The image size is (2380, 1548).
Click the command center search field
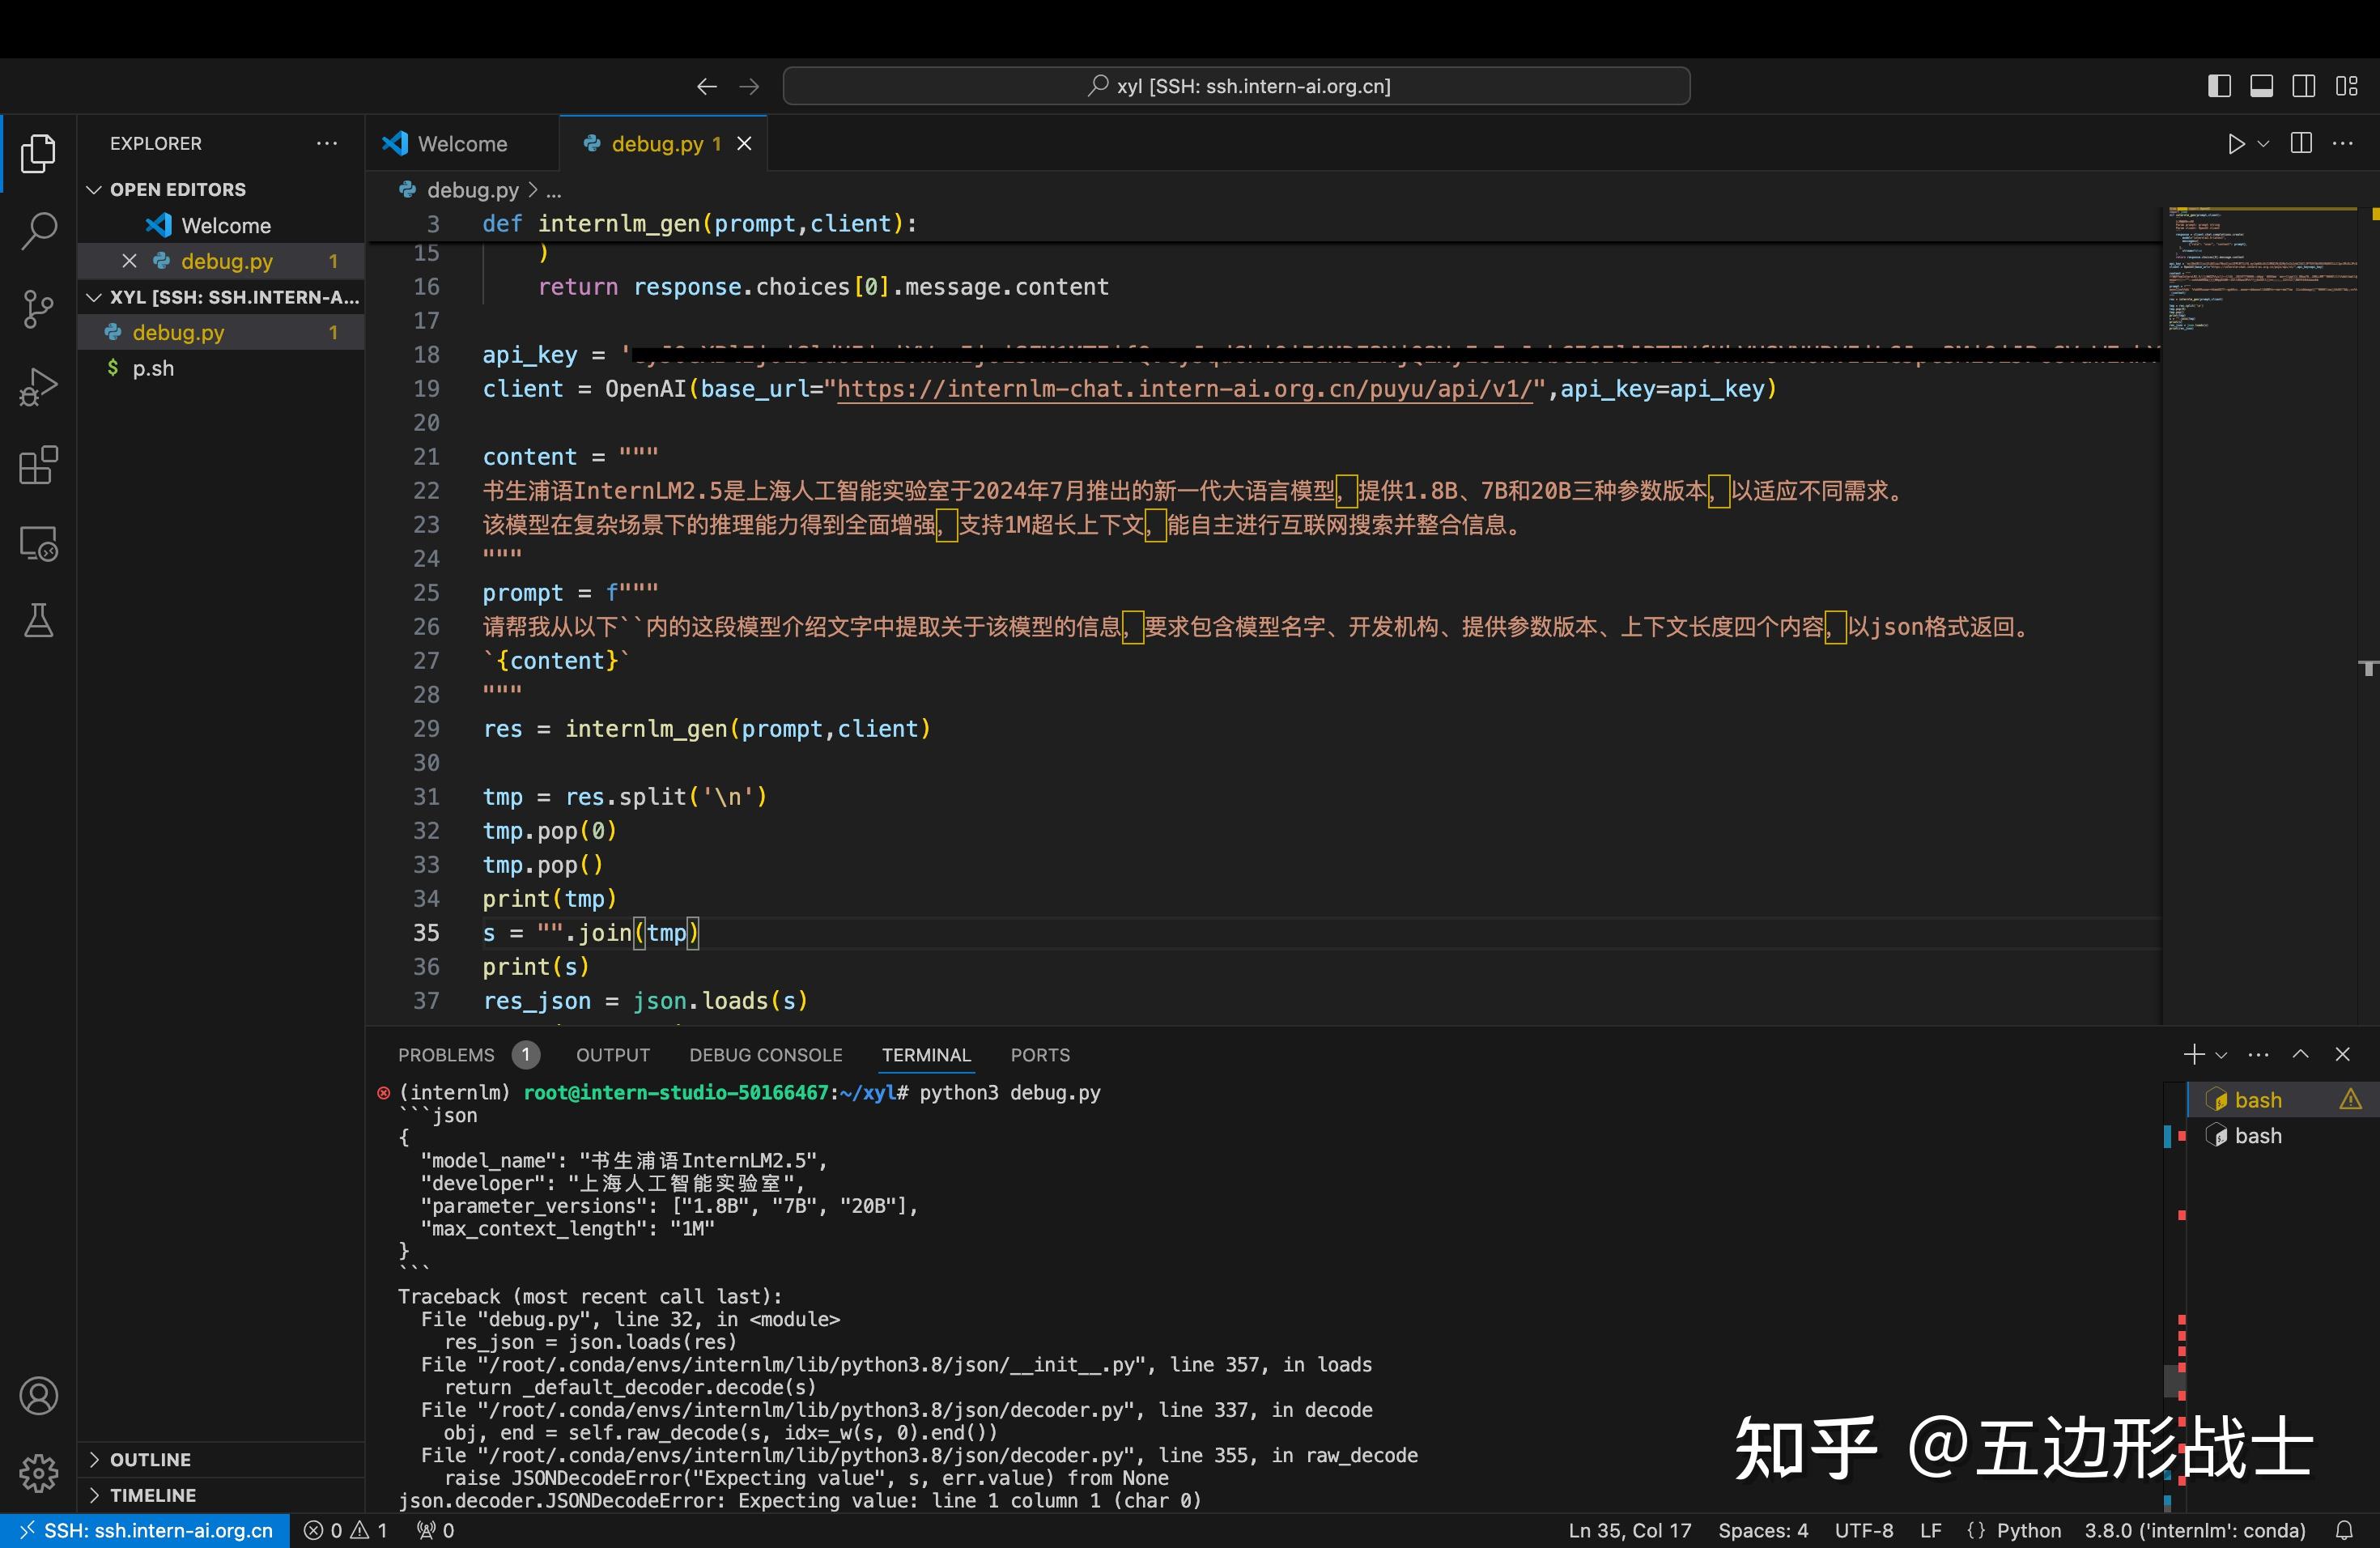pos(1236,86)
